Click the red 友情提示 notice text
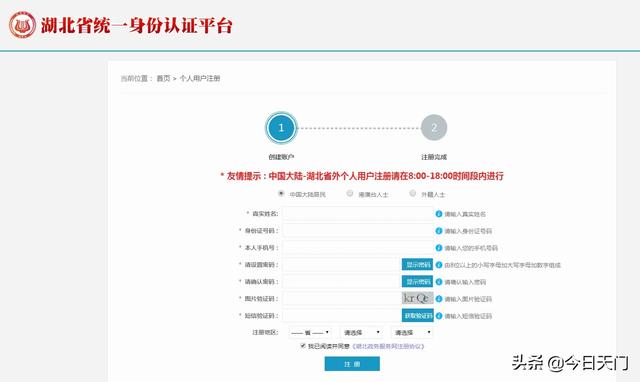640x382 pixels. pyautogui.click(x=362, y=176)
